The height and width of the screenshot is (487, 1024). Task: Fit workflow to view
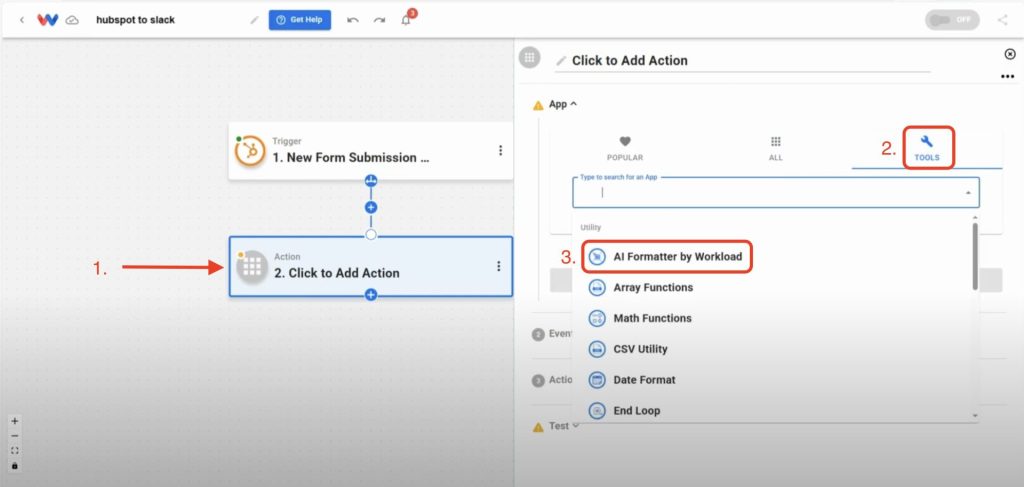point(15,451)
